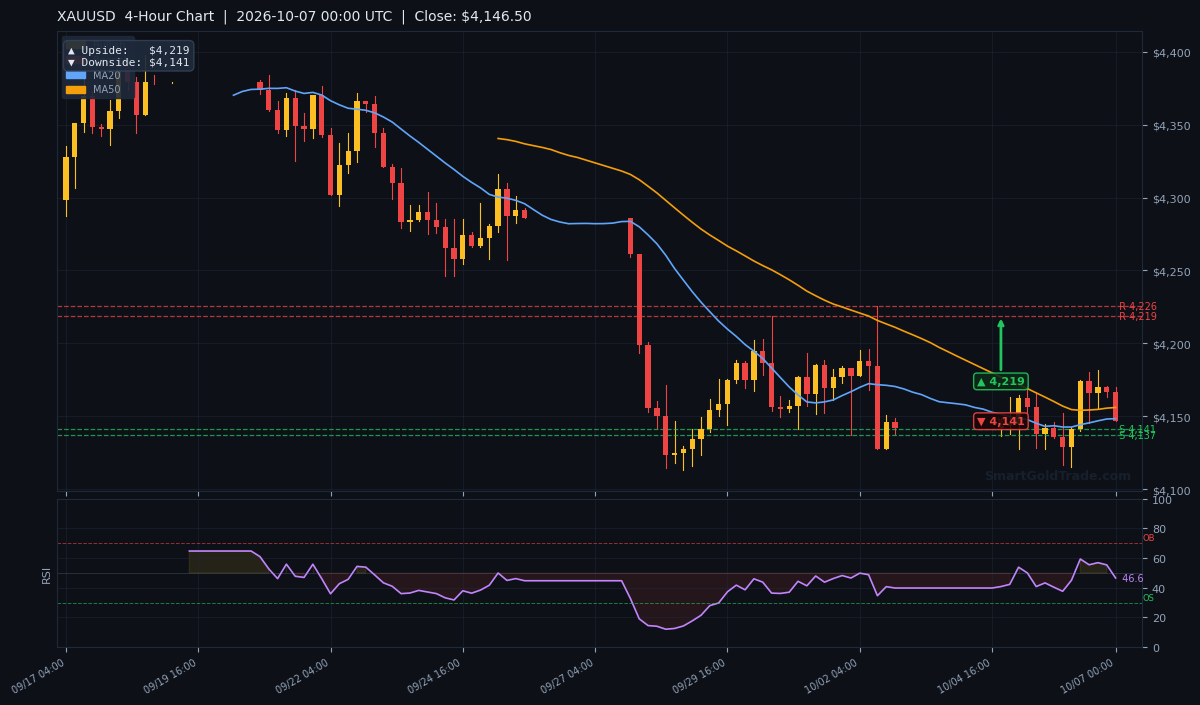The image size is (1200, 705).
Task: Click the 09/27 04:00 date label
Action: tap(566, 676)
